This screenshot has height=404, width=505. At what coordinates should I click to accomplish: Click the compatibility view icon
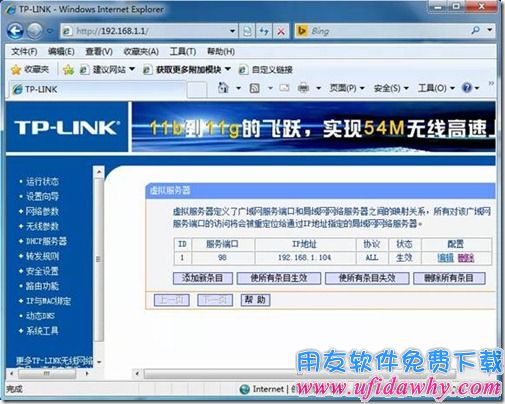point(247,31)
